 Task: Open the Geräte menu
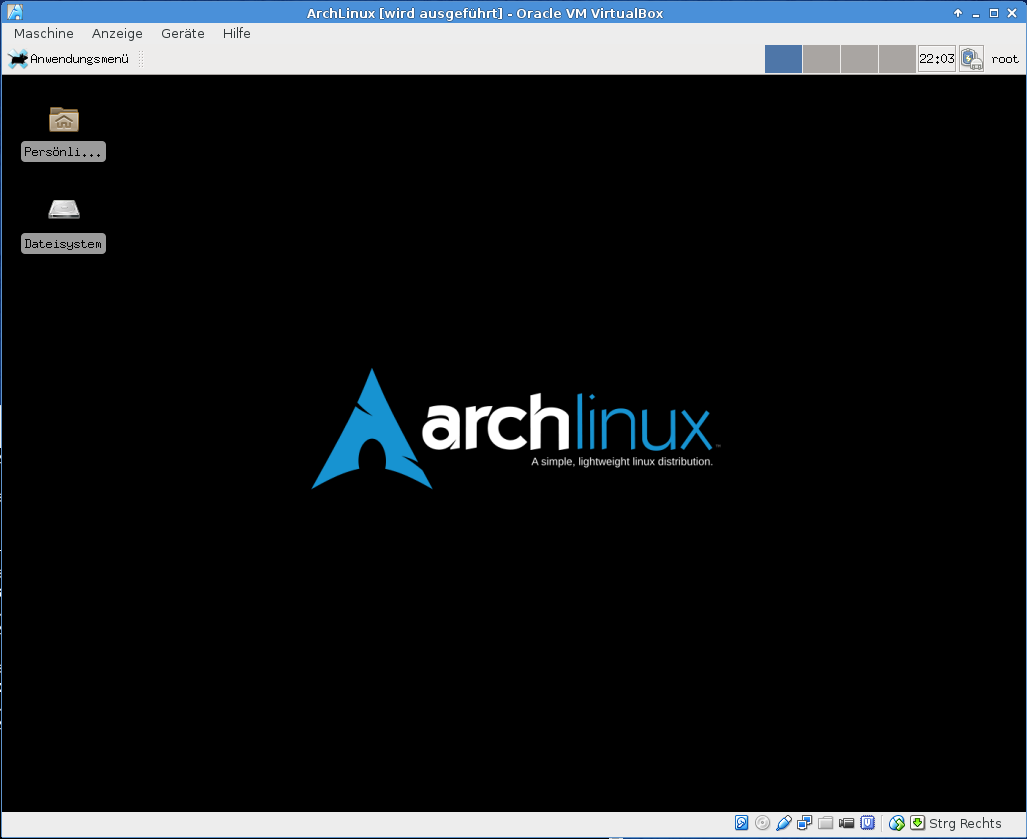point(182,33)
